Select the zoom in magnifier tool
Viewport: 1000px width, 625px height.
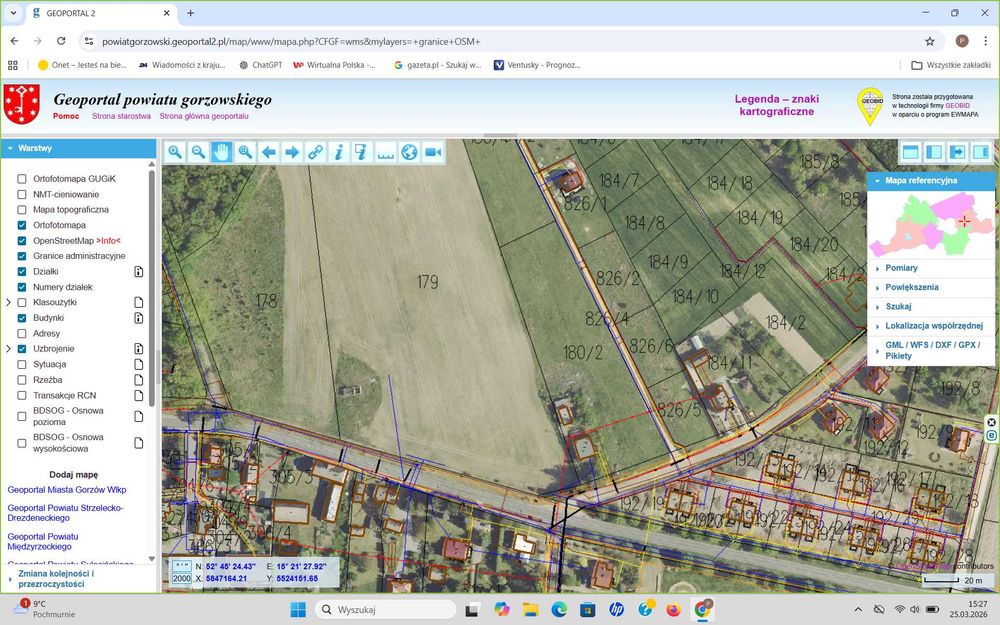click(x=175, y=152)
